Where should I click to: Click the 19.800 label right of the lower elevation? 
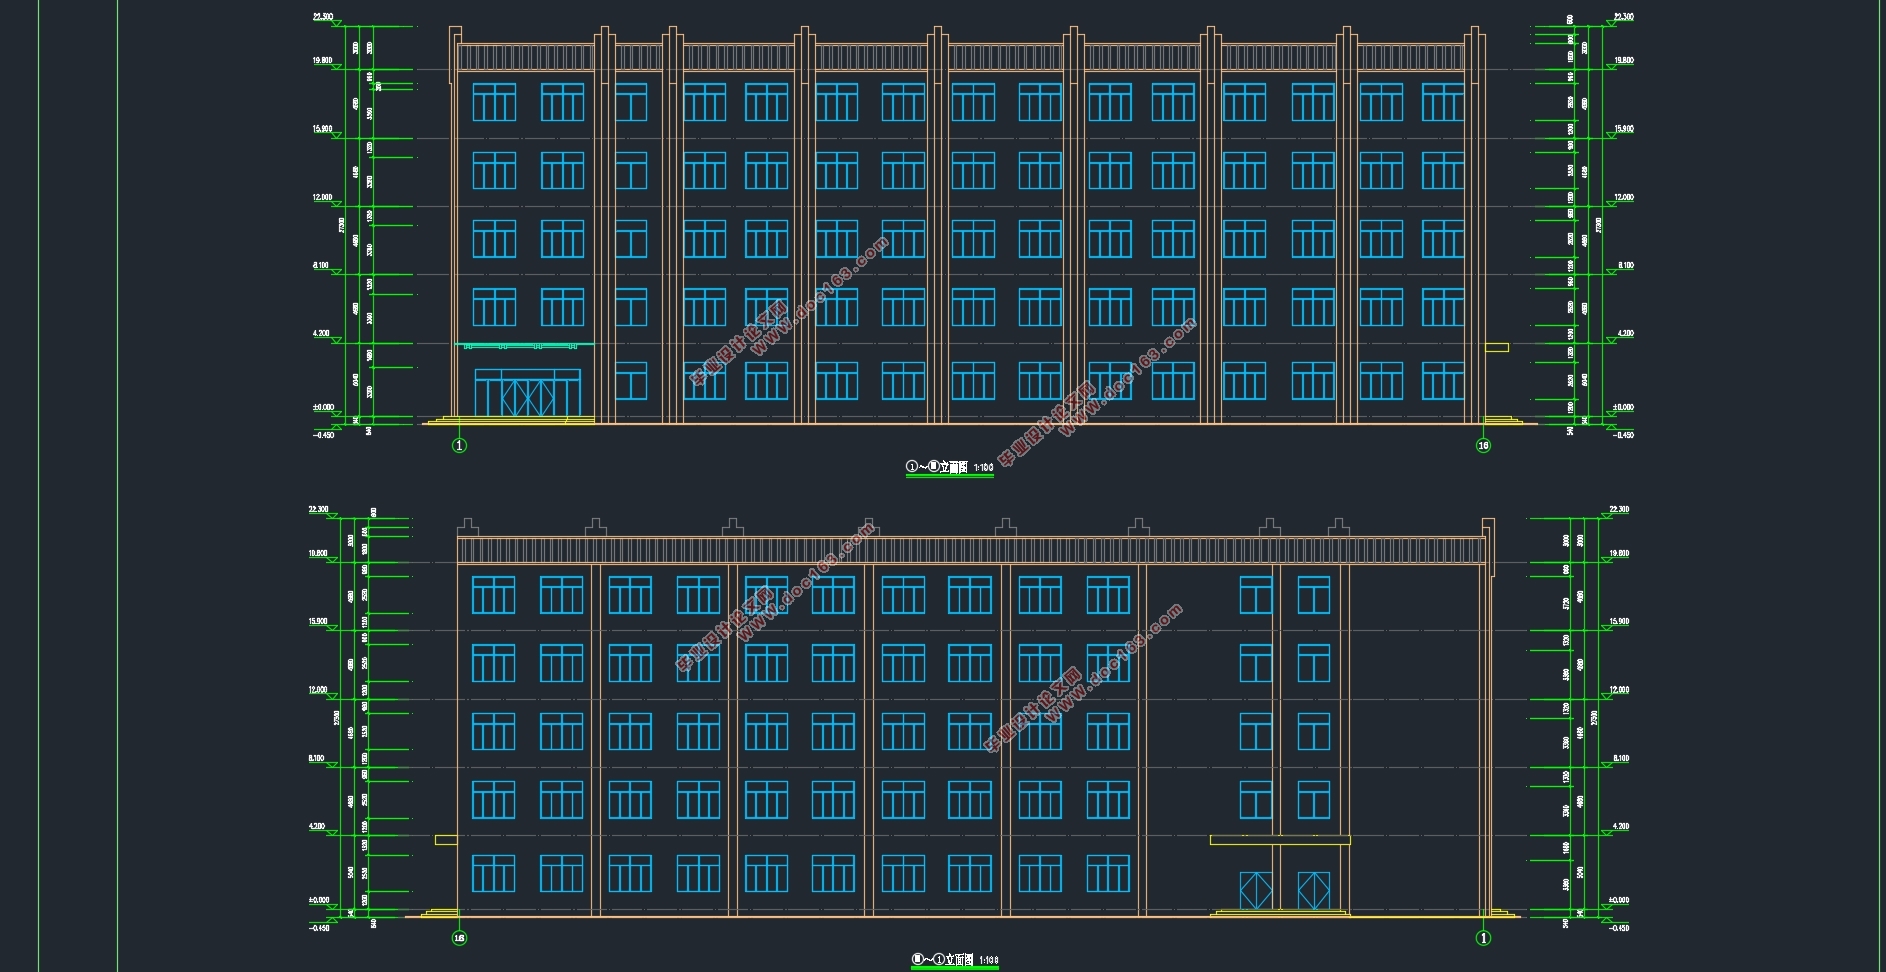pyautogui.click(x=1619, y=553)
